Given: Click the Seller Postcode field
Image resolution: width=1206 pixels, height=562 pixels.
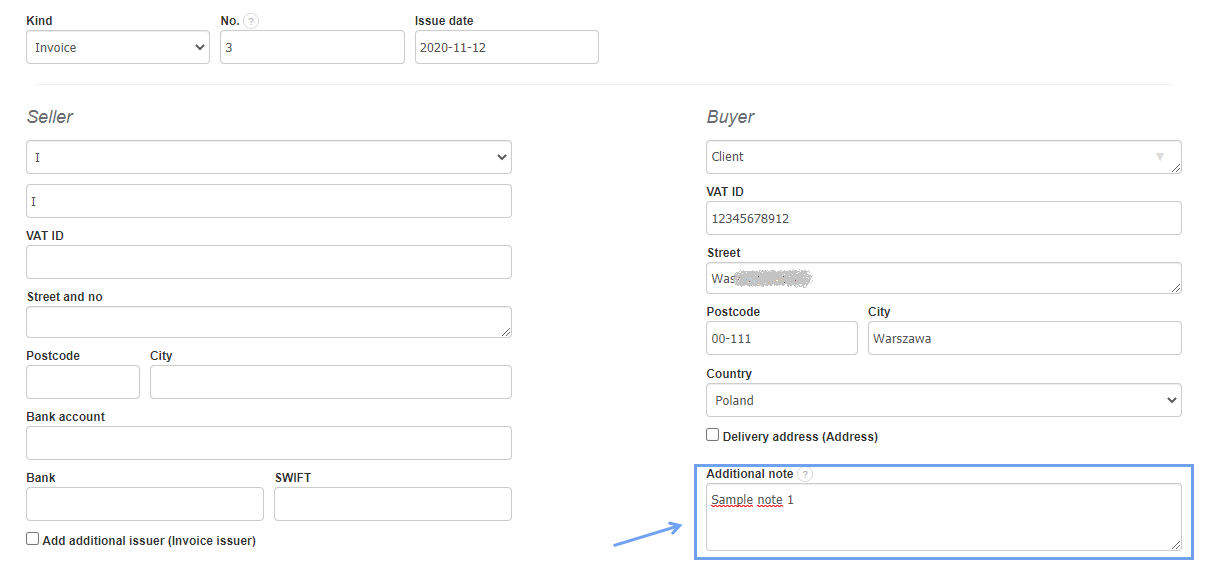Looking at the screenshot, I should click(83, 382).
